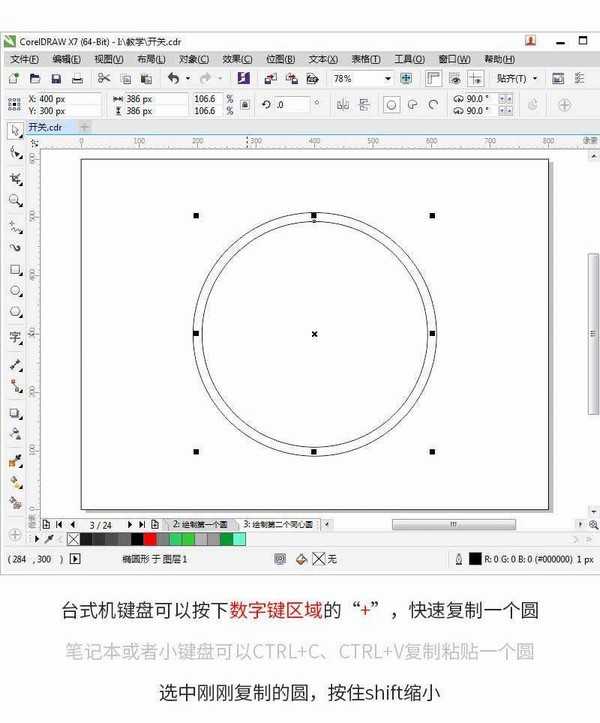Select the Pick tool in toolbox
600x723 pixels.
coord(15,130)
